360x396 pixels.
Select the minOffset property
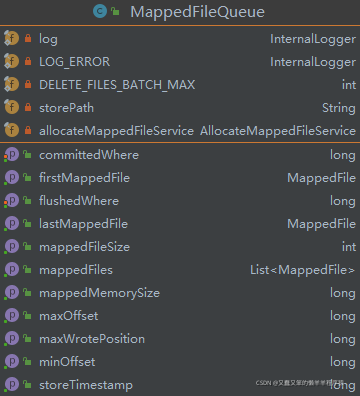(x=180, y=361)
